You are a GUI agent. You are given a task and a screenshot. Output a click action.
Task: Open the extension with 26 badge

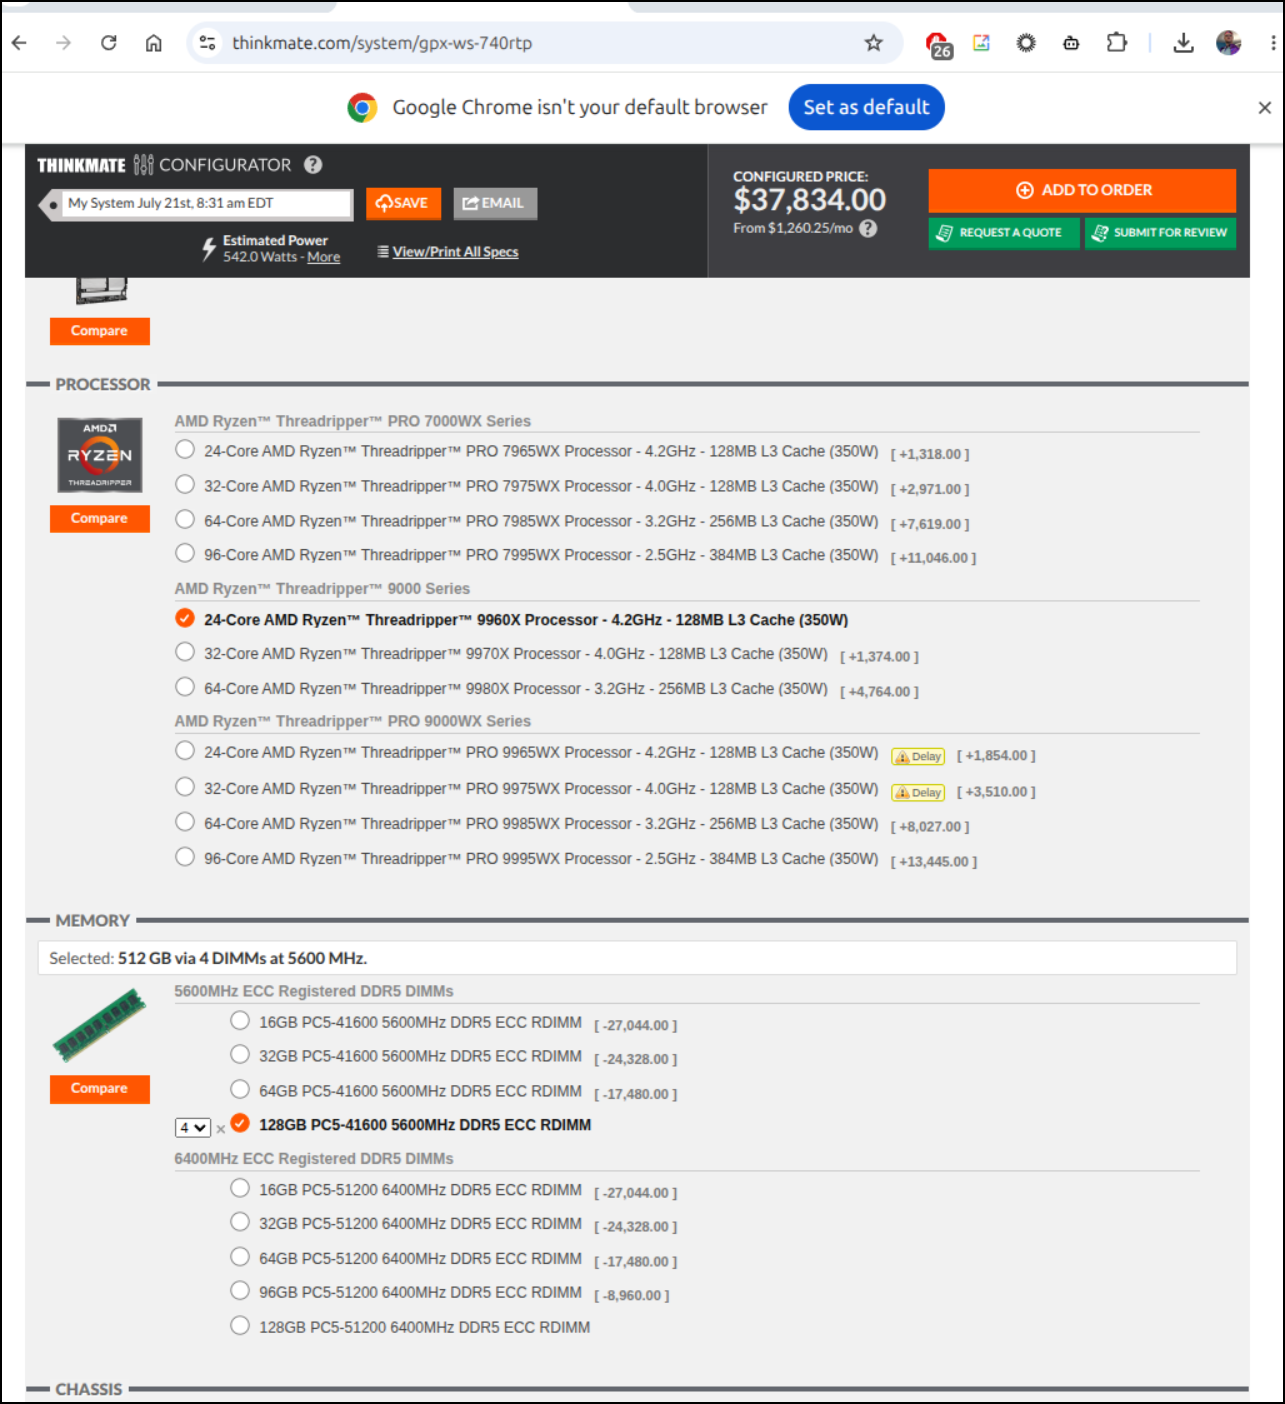[938, 45]
